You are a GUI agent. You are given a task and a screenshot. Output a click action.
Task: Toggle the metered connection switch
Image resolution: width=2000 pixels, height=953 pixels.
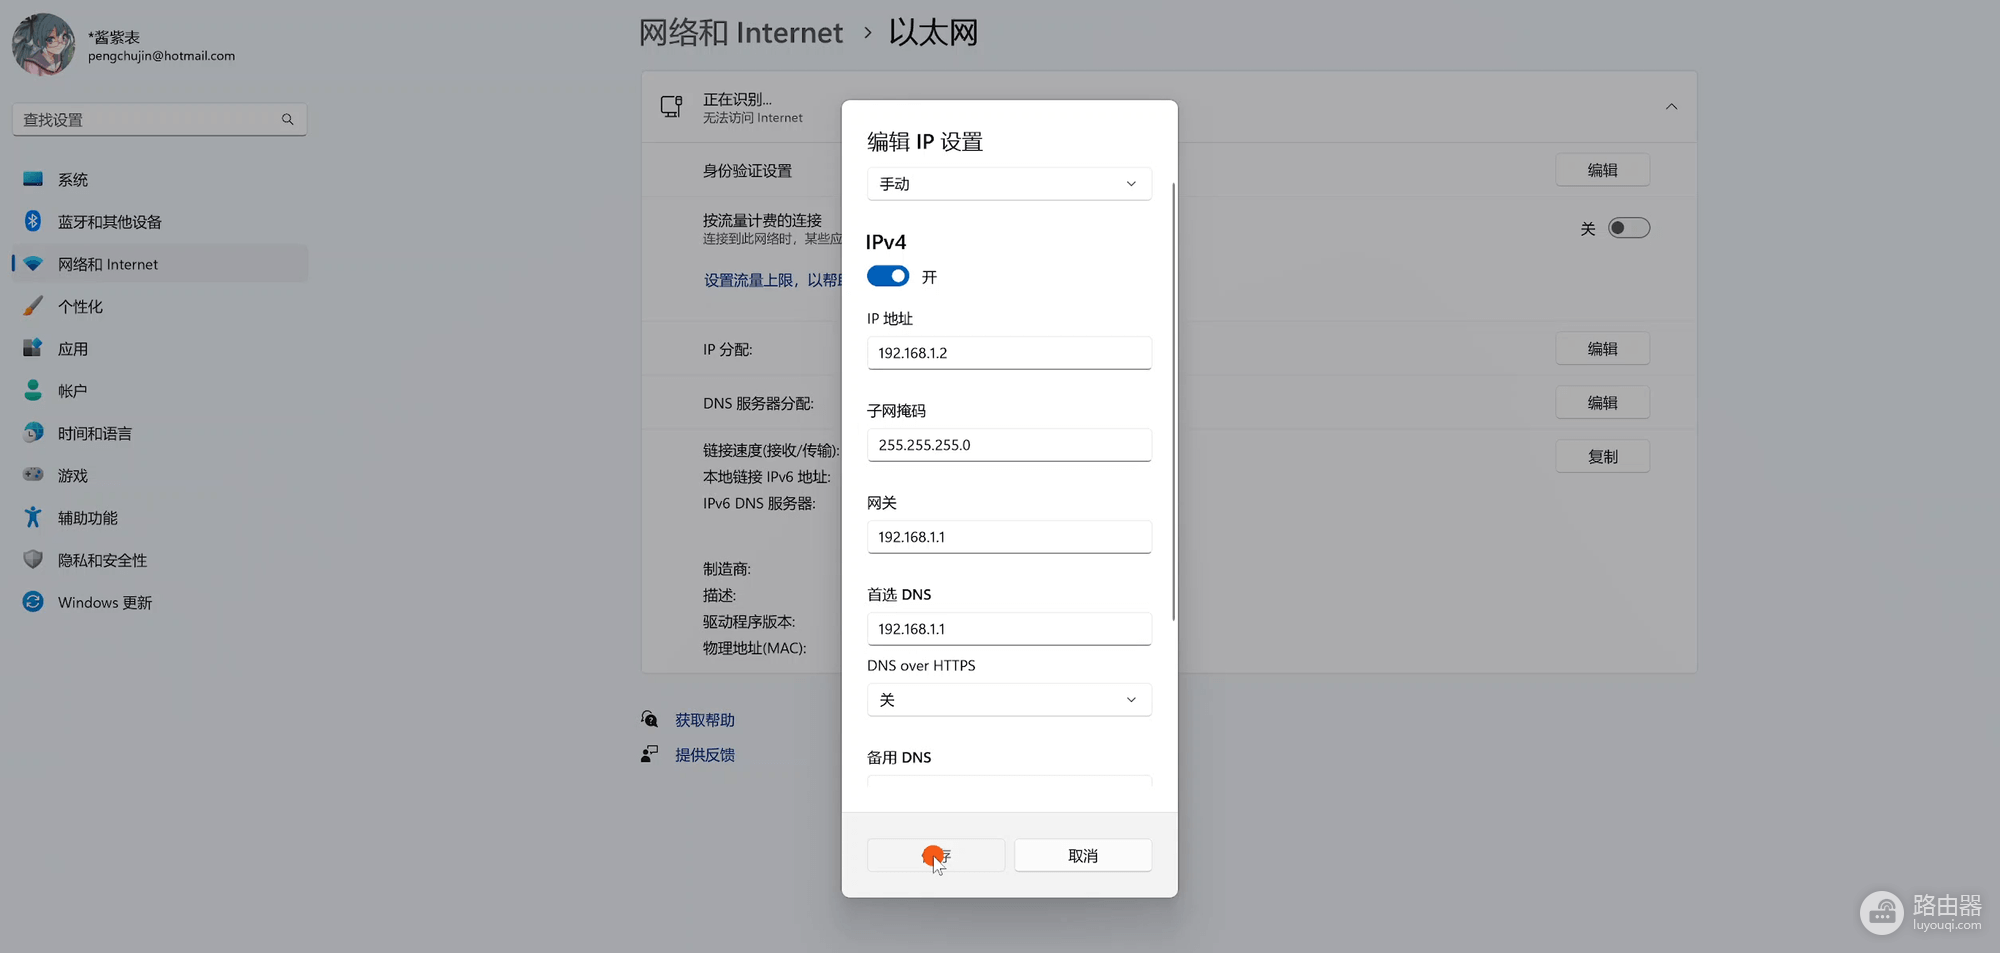click(1628, 228)
